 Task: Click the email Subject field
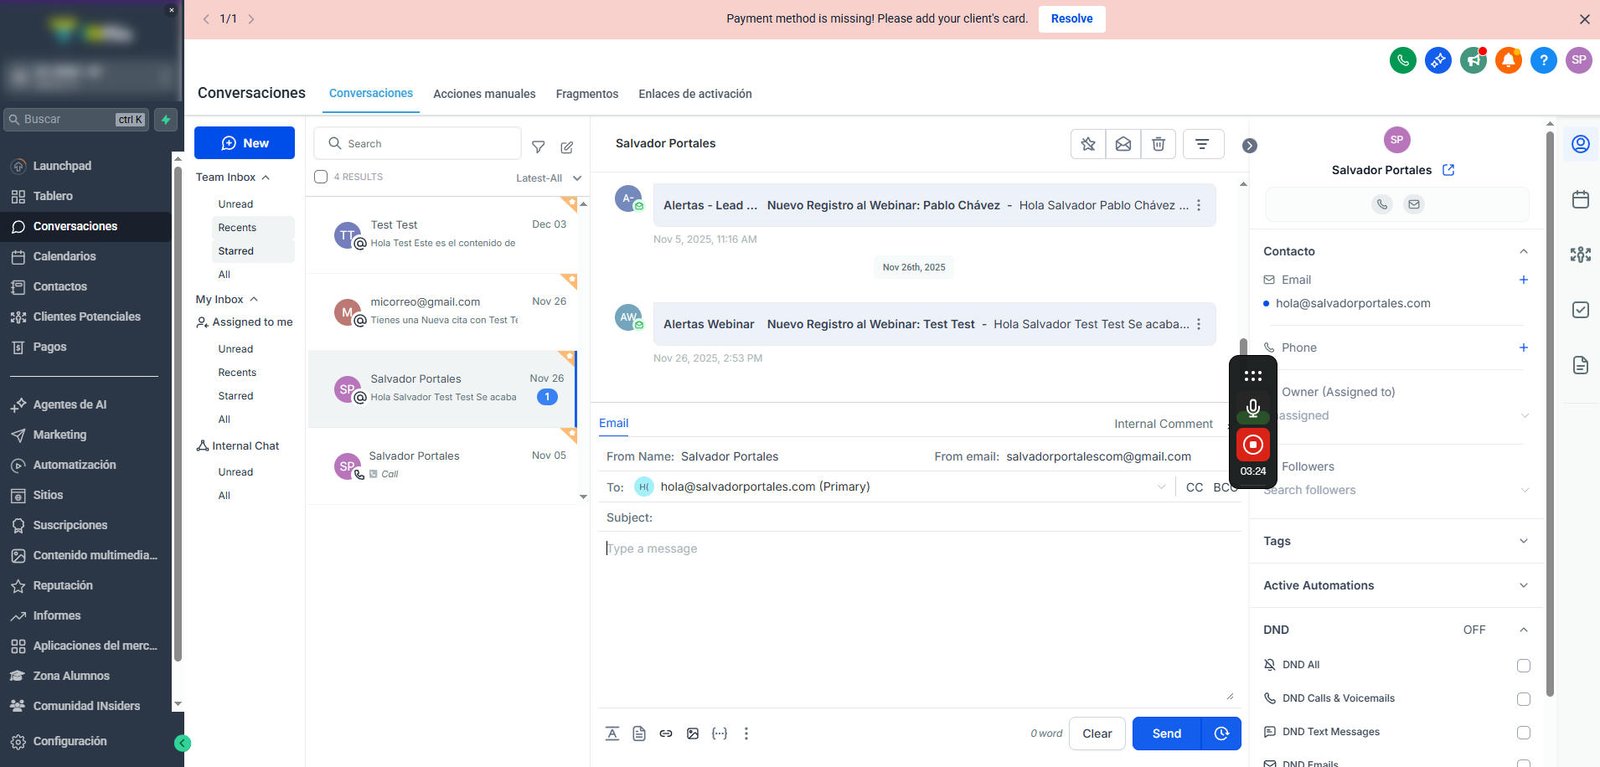pos(920,517)
